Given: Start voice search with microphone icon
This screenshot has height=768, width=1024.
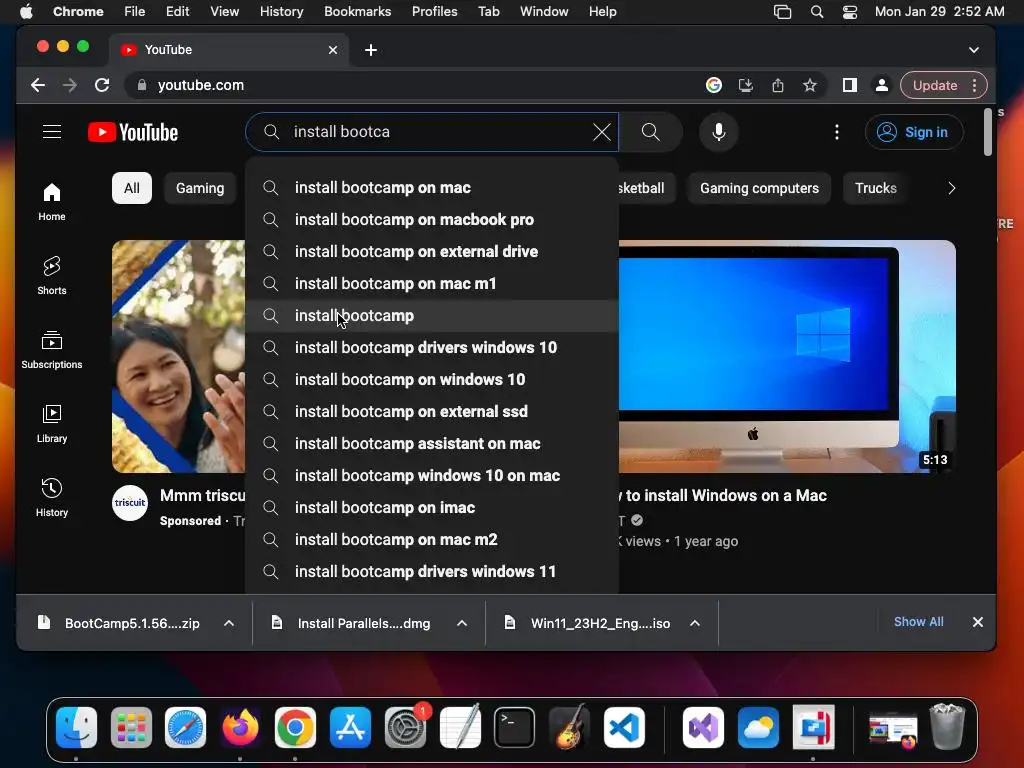Looking at the screenshot, I should pos(718,132).
